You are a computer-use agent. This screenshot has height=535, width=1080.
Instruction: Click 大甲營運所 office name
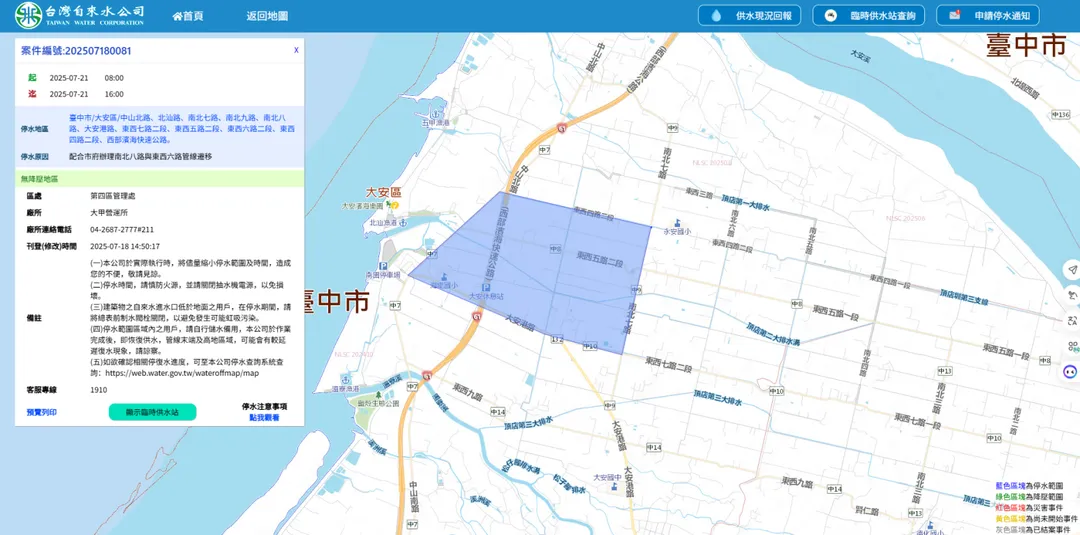pos(109,213)
